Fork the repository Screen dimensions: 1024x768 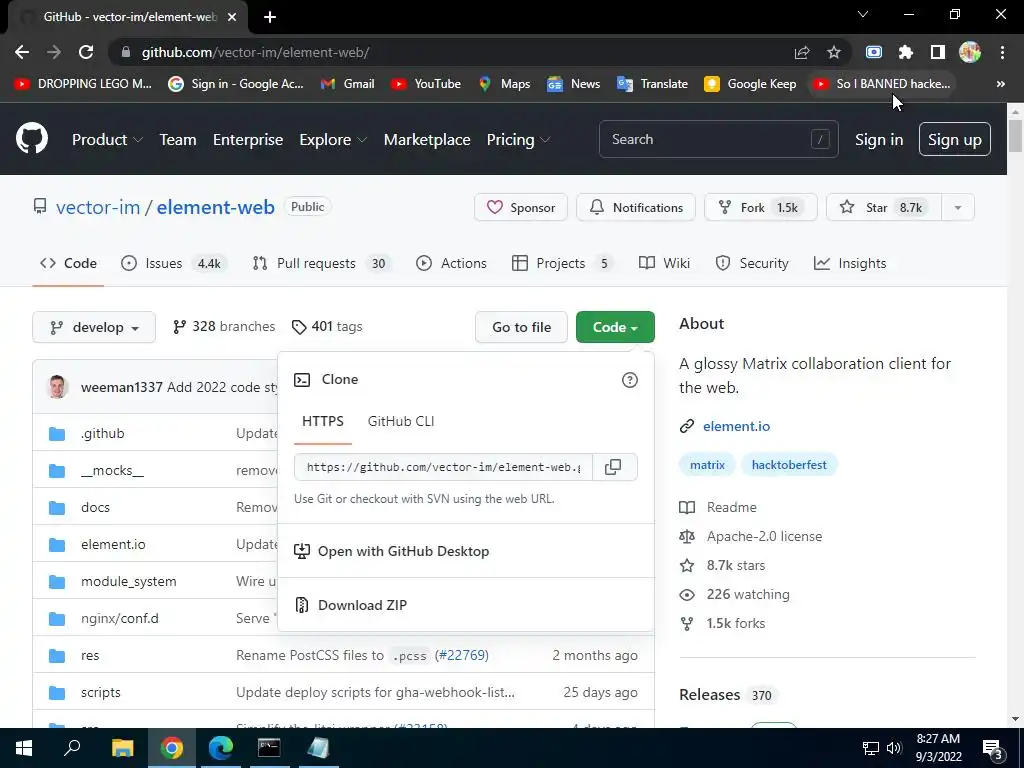pyautogui.click(x=761, y=208)
